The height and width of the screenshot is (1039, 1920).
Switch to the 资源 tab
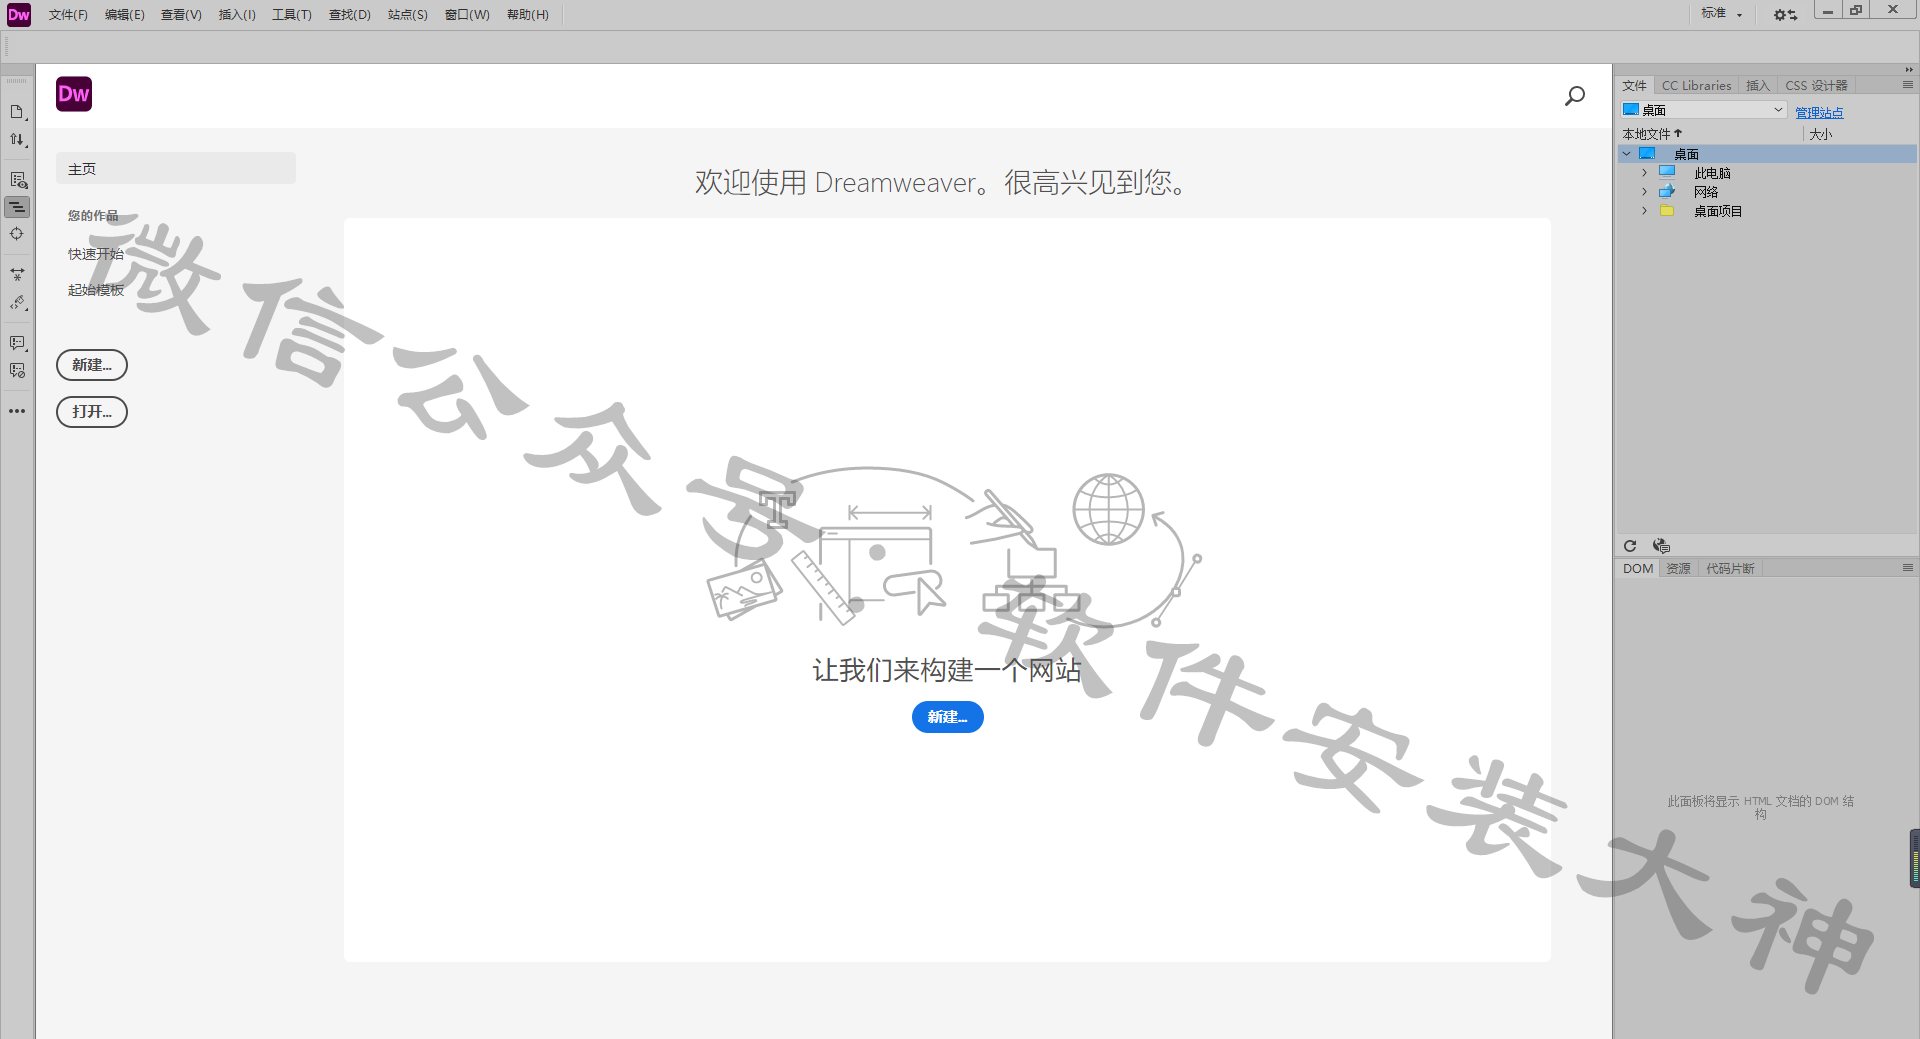(x=1678, y=569)
